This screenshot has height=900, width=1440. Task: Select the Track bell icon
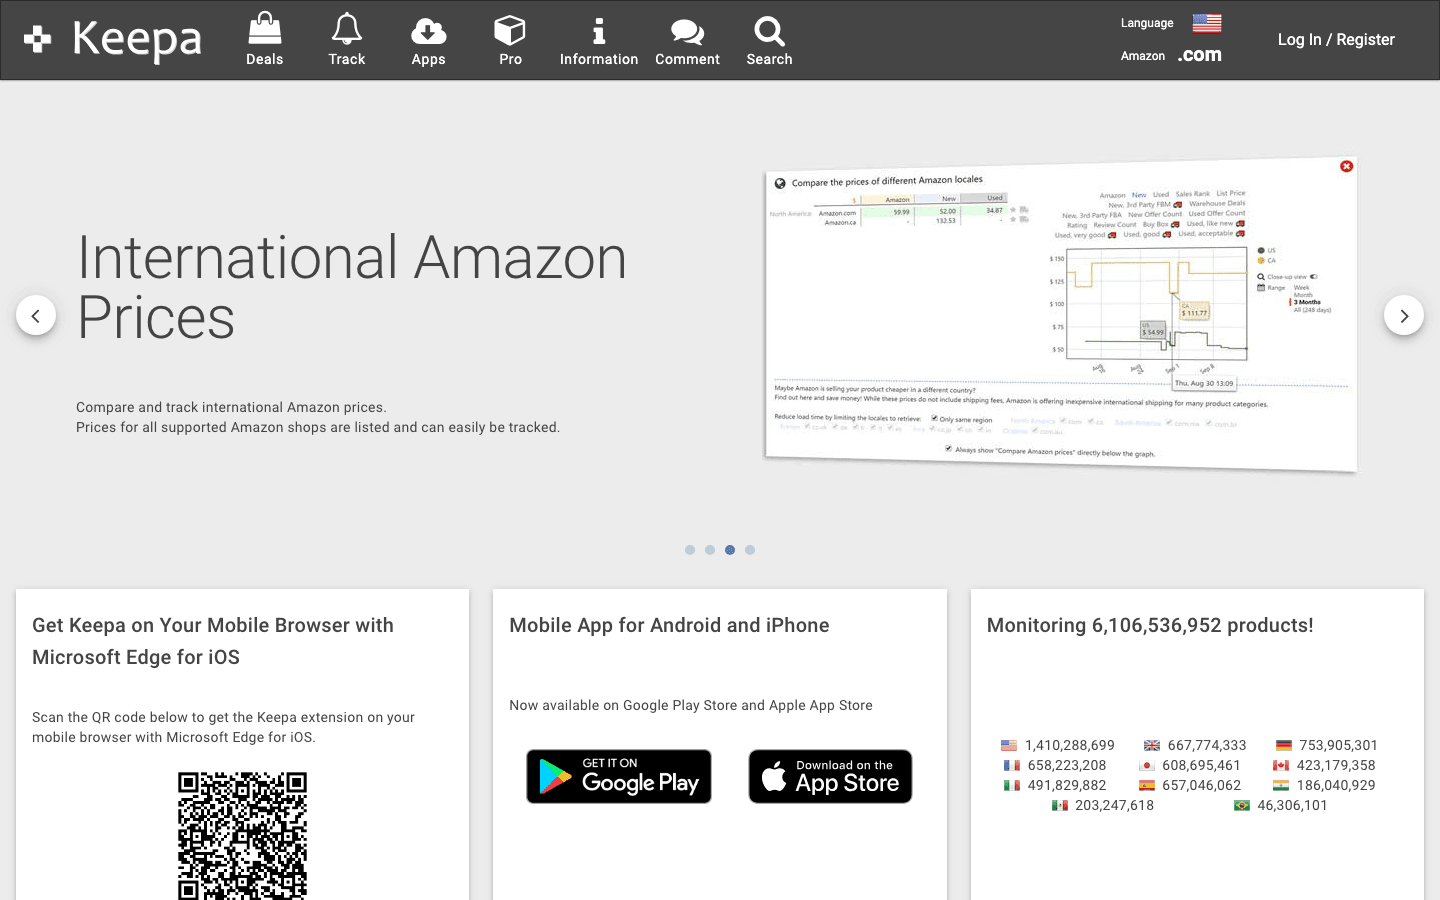[346, 30]
